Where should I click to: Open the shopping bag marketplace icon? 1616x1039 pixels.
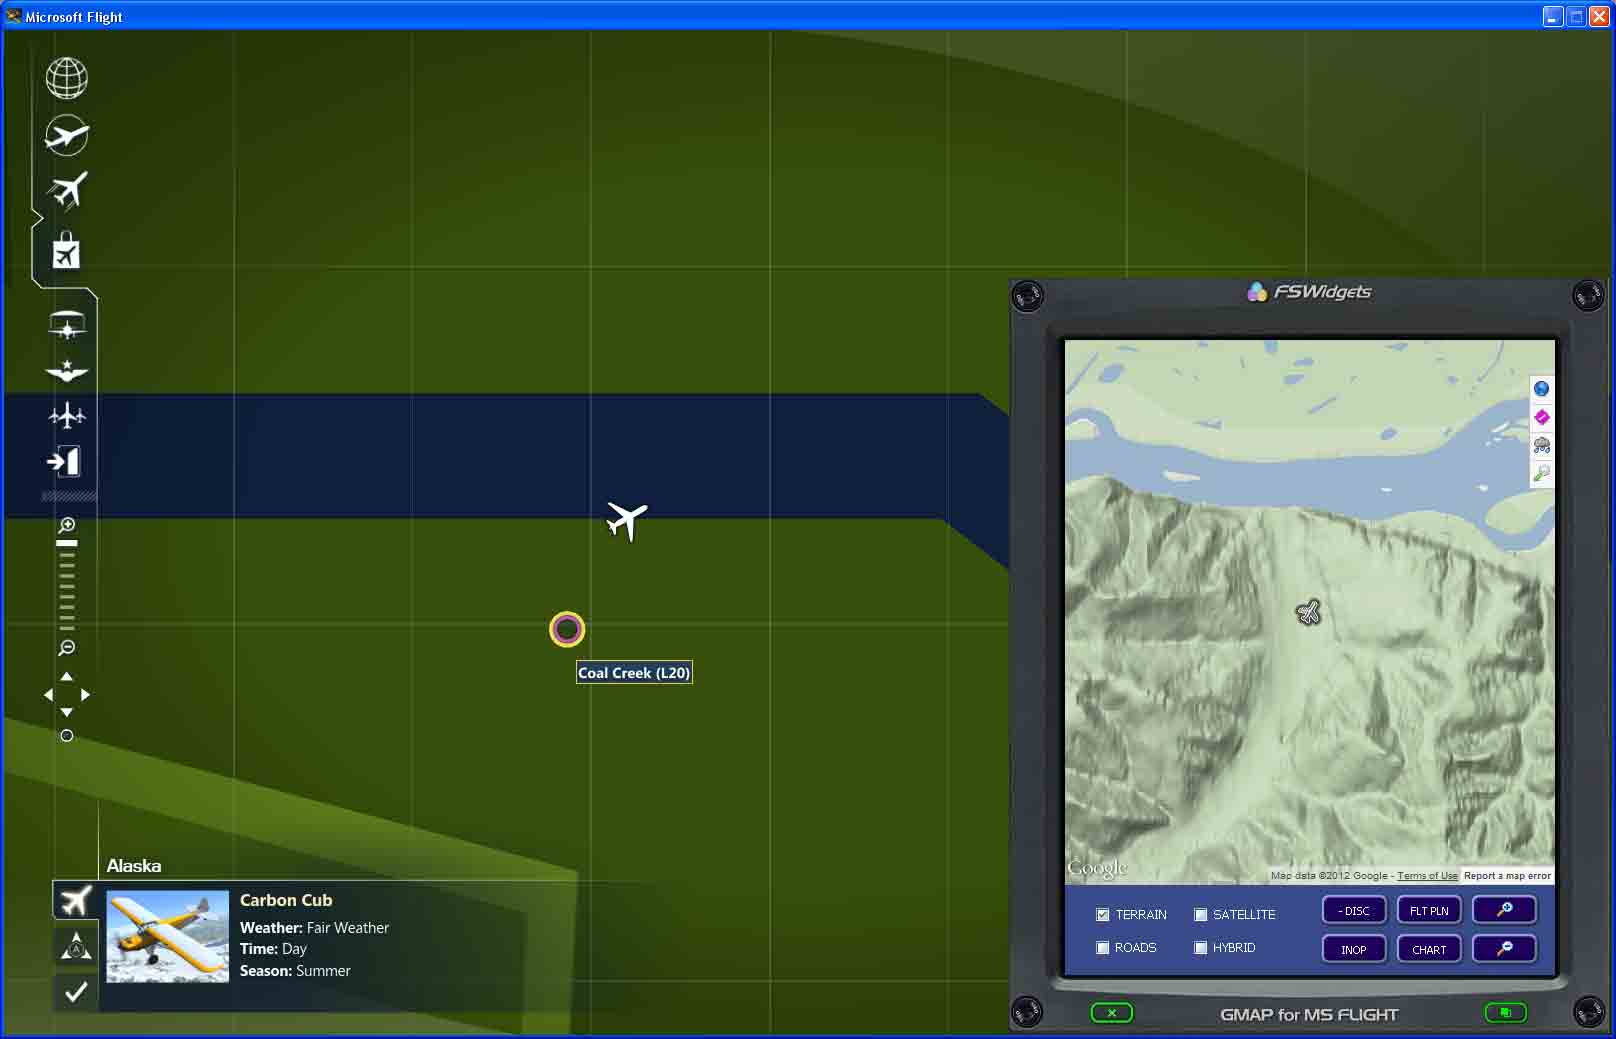(x=66, y=251)
